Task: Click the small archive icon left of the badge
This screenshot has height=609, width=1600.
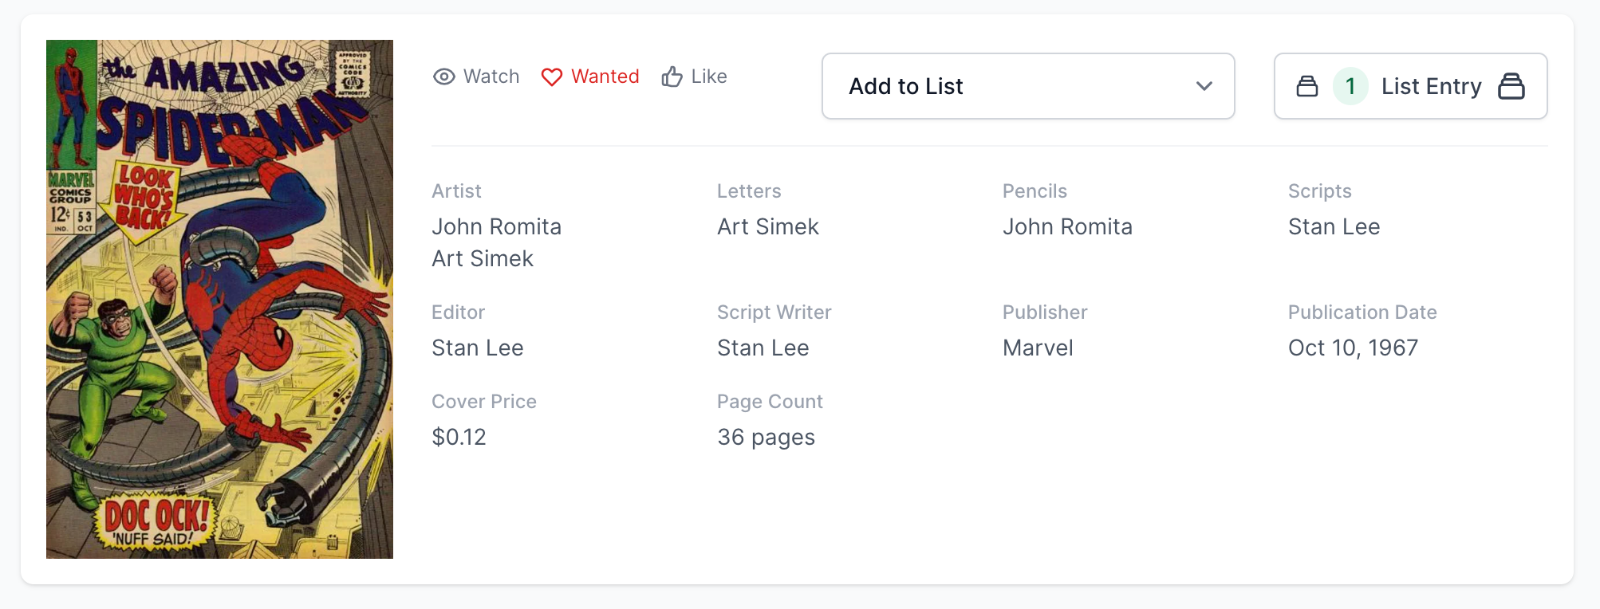Action: click(x=1307, y=86)
